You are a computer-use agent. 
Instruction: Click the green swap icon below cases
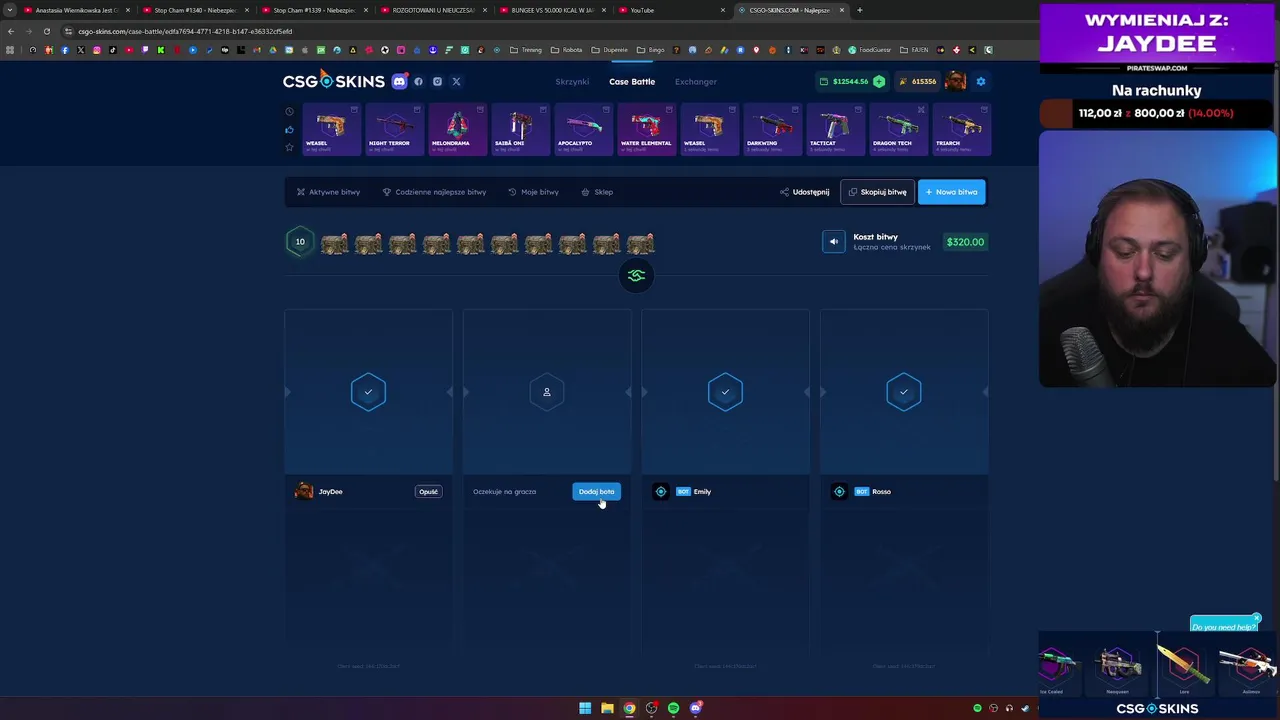[x=636, y=275]
